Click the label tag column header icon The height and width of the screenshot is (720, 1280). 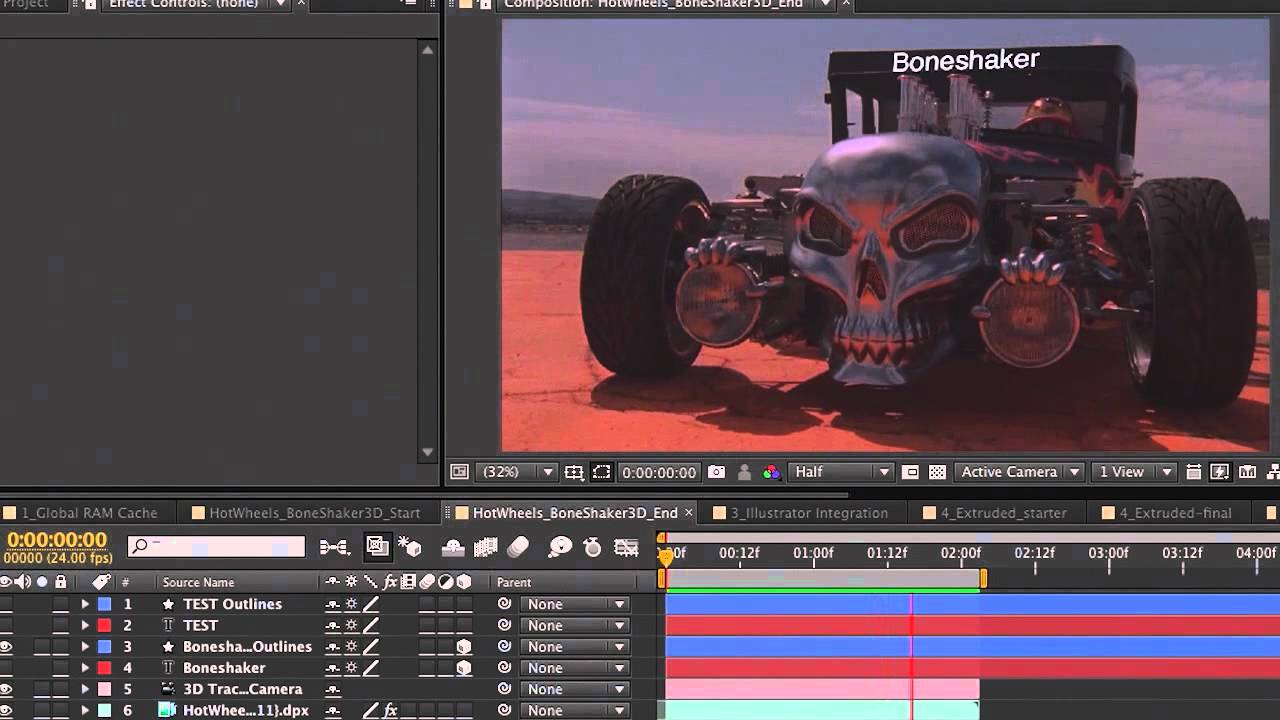pos(101,582)
